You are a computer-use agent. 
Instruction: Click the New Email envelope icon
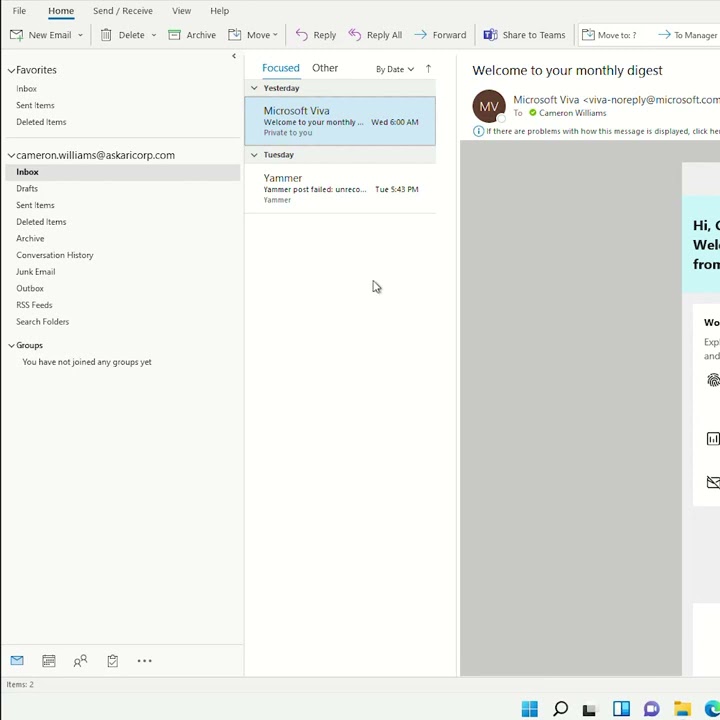(x=17, y=35)
